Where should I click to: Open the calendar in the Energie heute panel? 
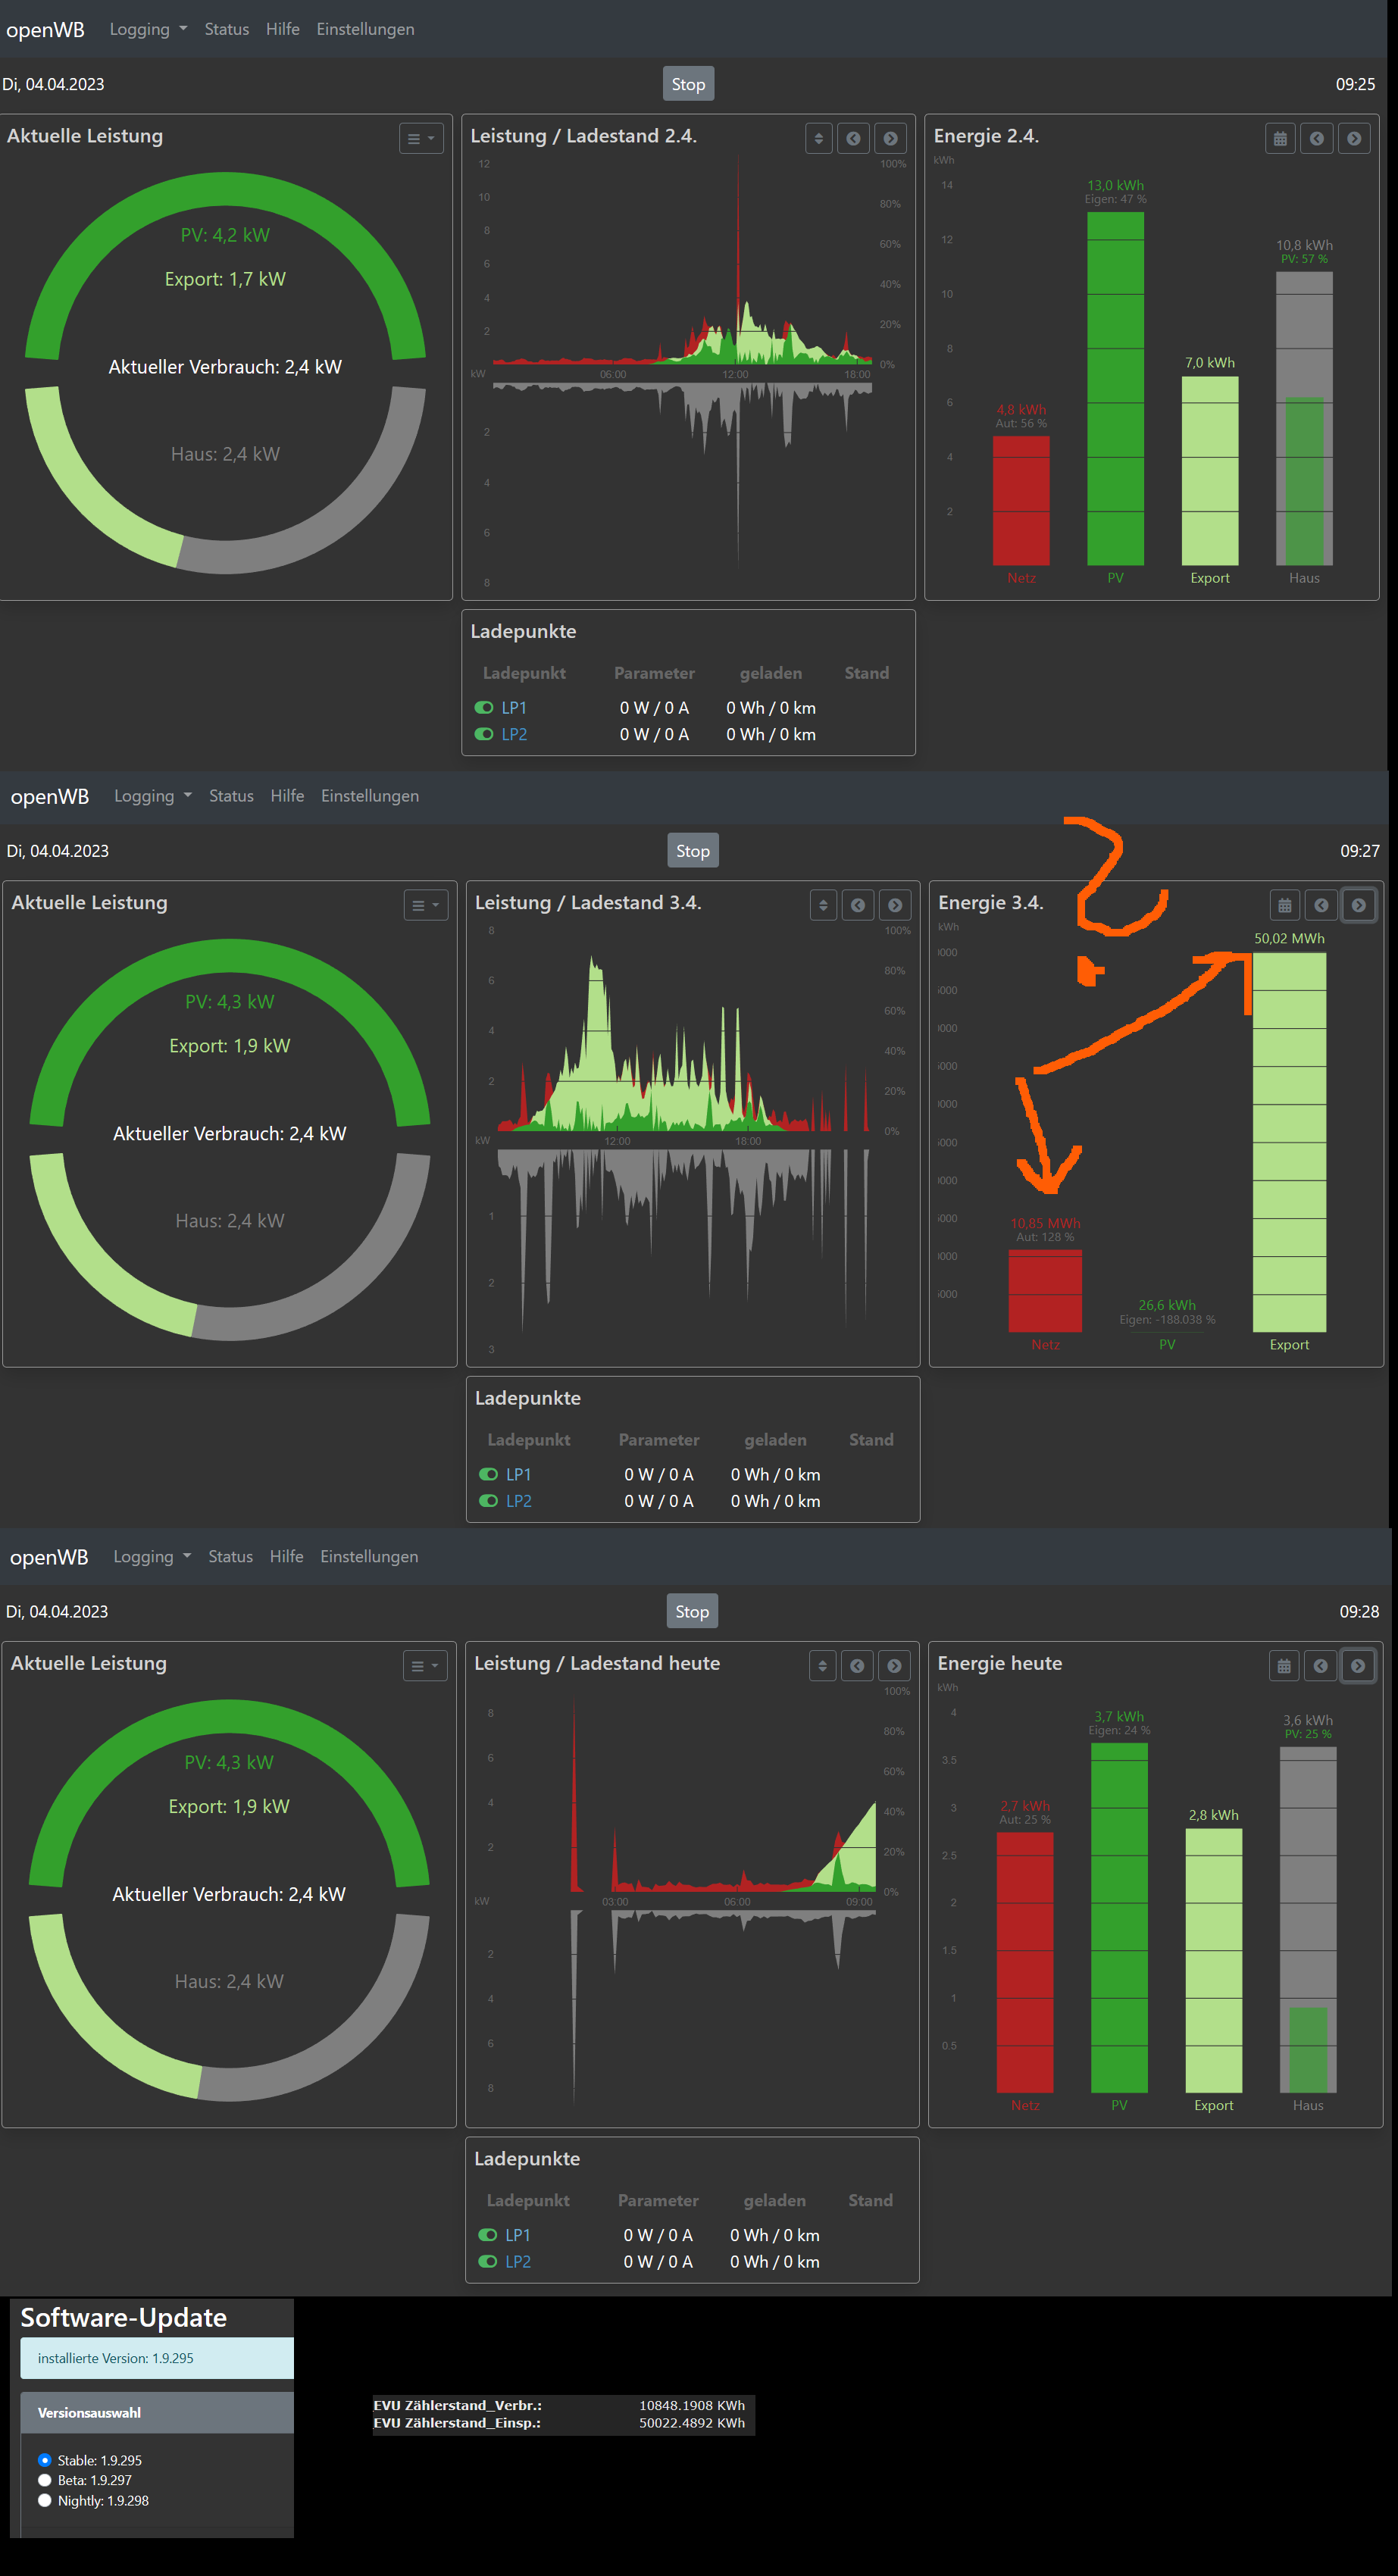coord(1284,1666)
